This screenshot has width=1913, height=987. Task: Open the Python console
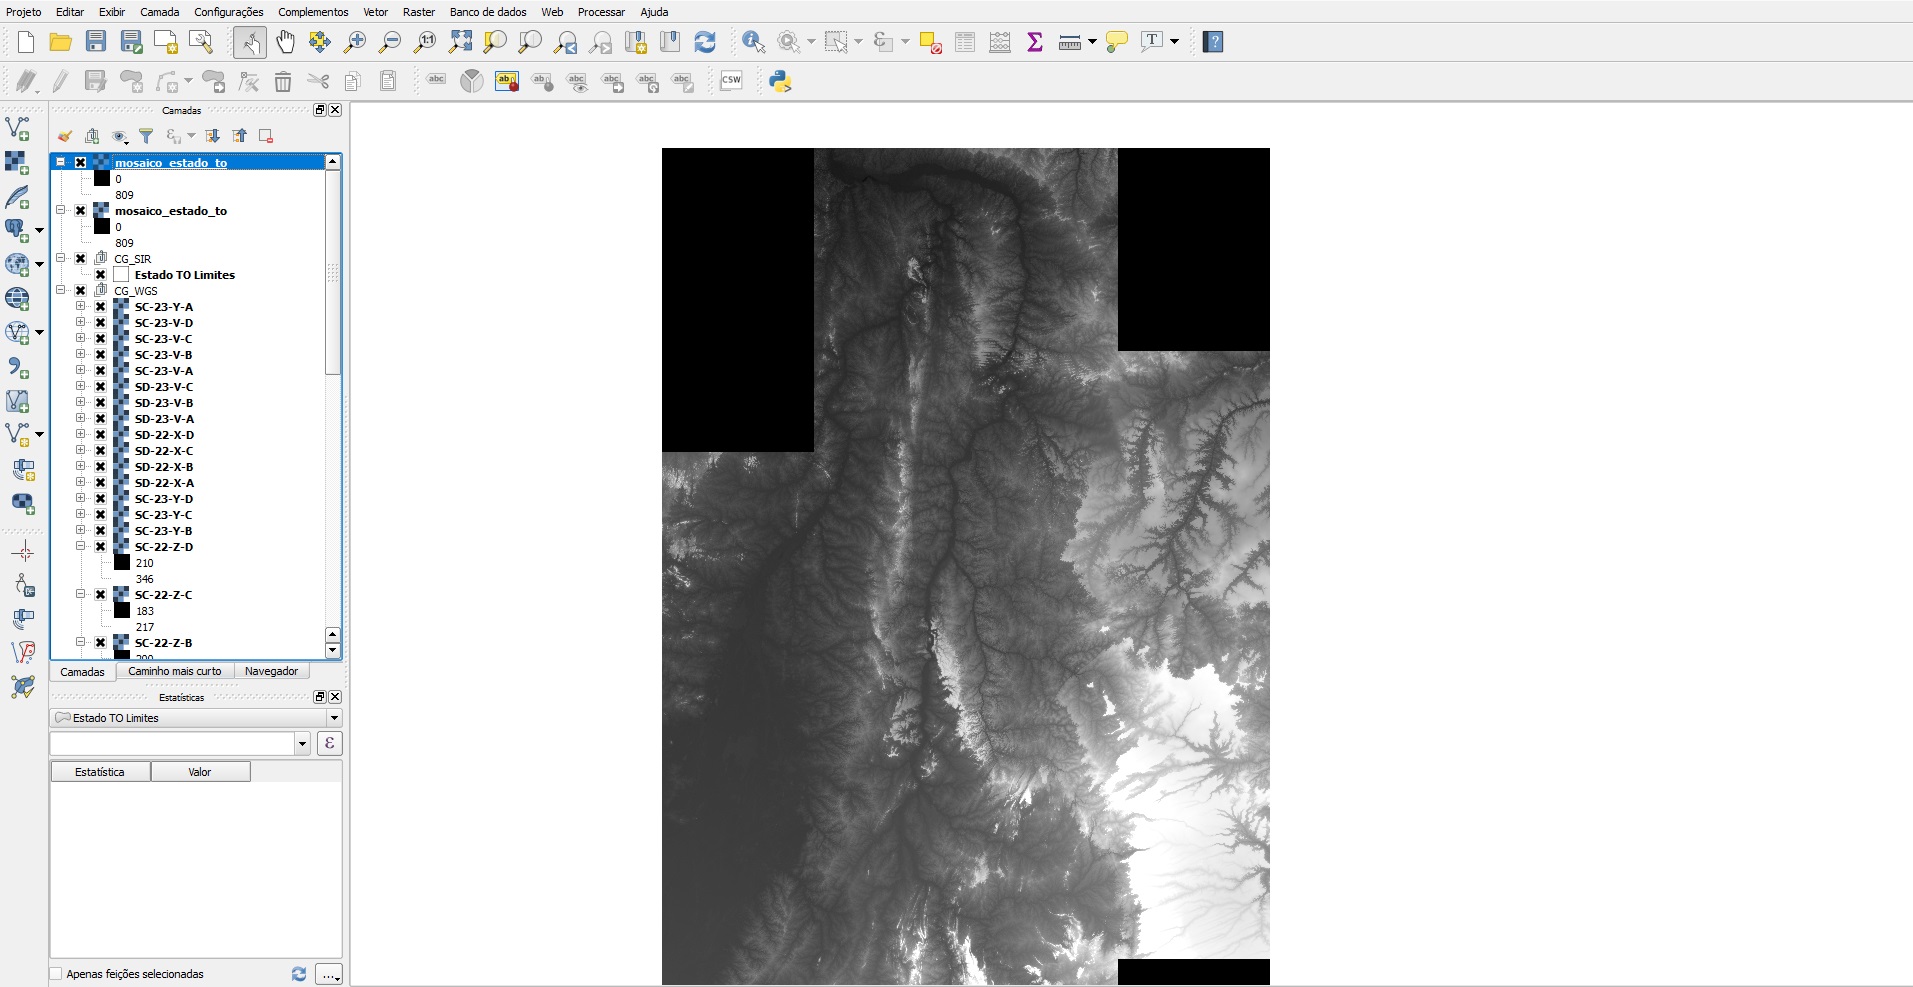click(780, 81)
